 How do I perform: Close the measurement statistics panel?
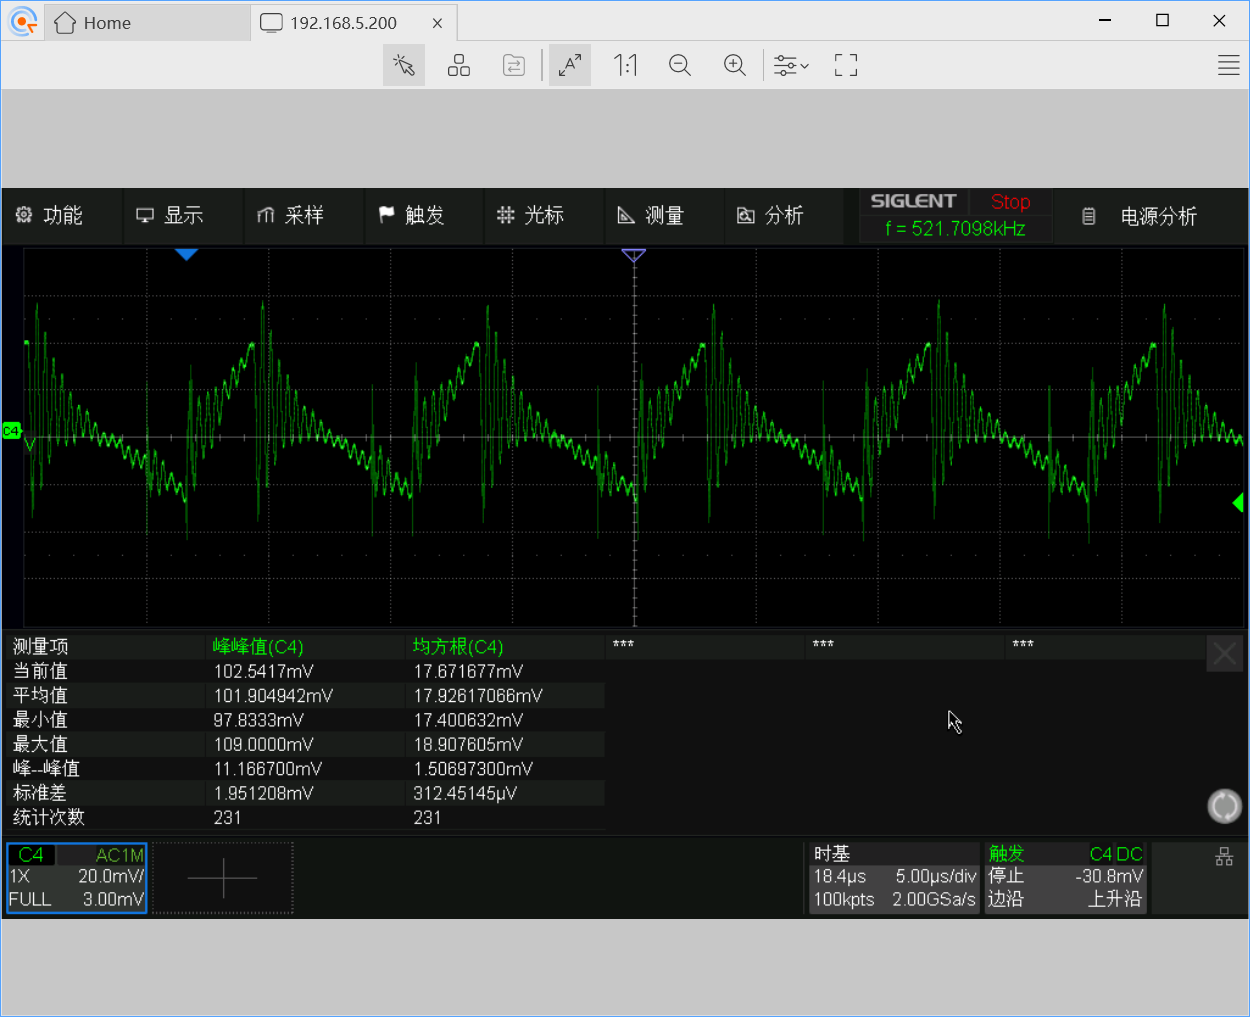click(1224, 655)
